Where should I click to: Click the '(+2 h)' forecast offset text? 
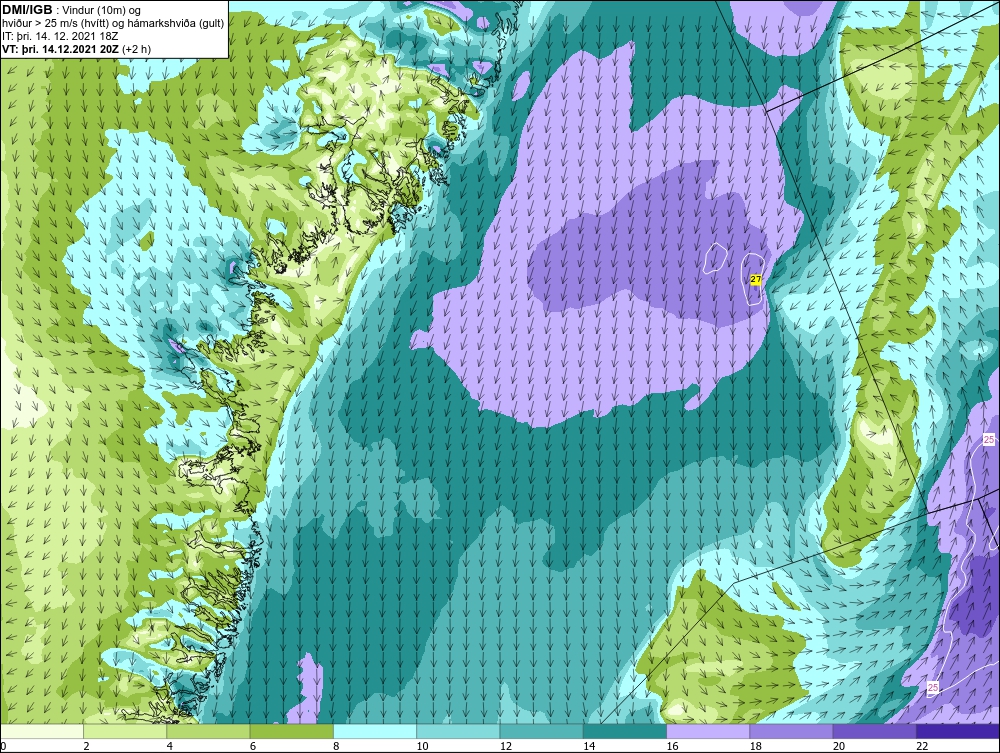(x=136, y=48)
